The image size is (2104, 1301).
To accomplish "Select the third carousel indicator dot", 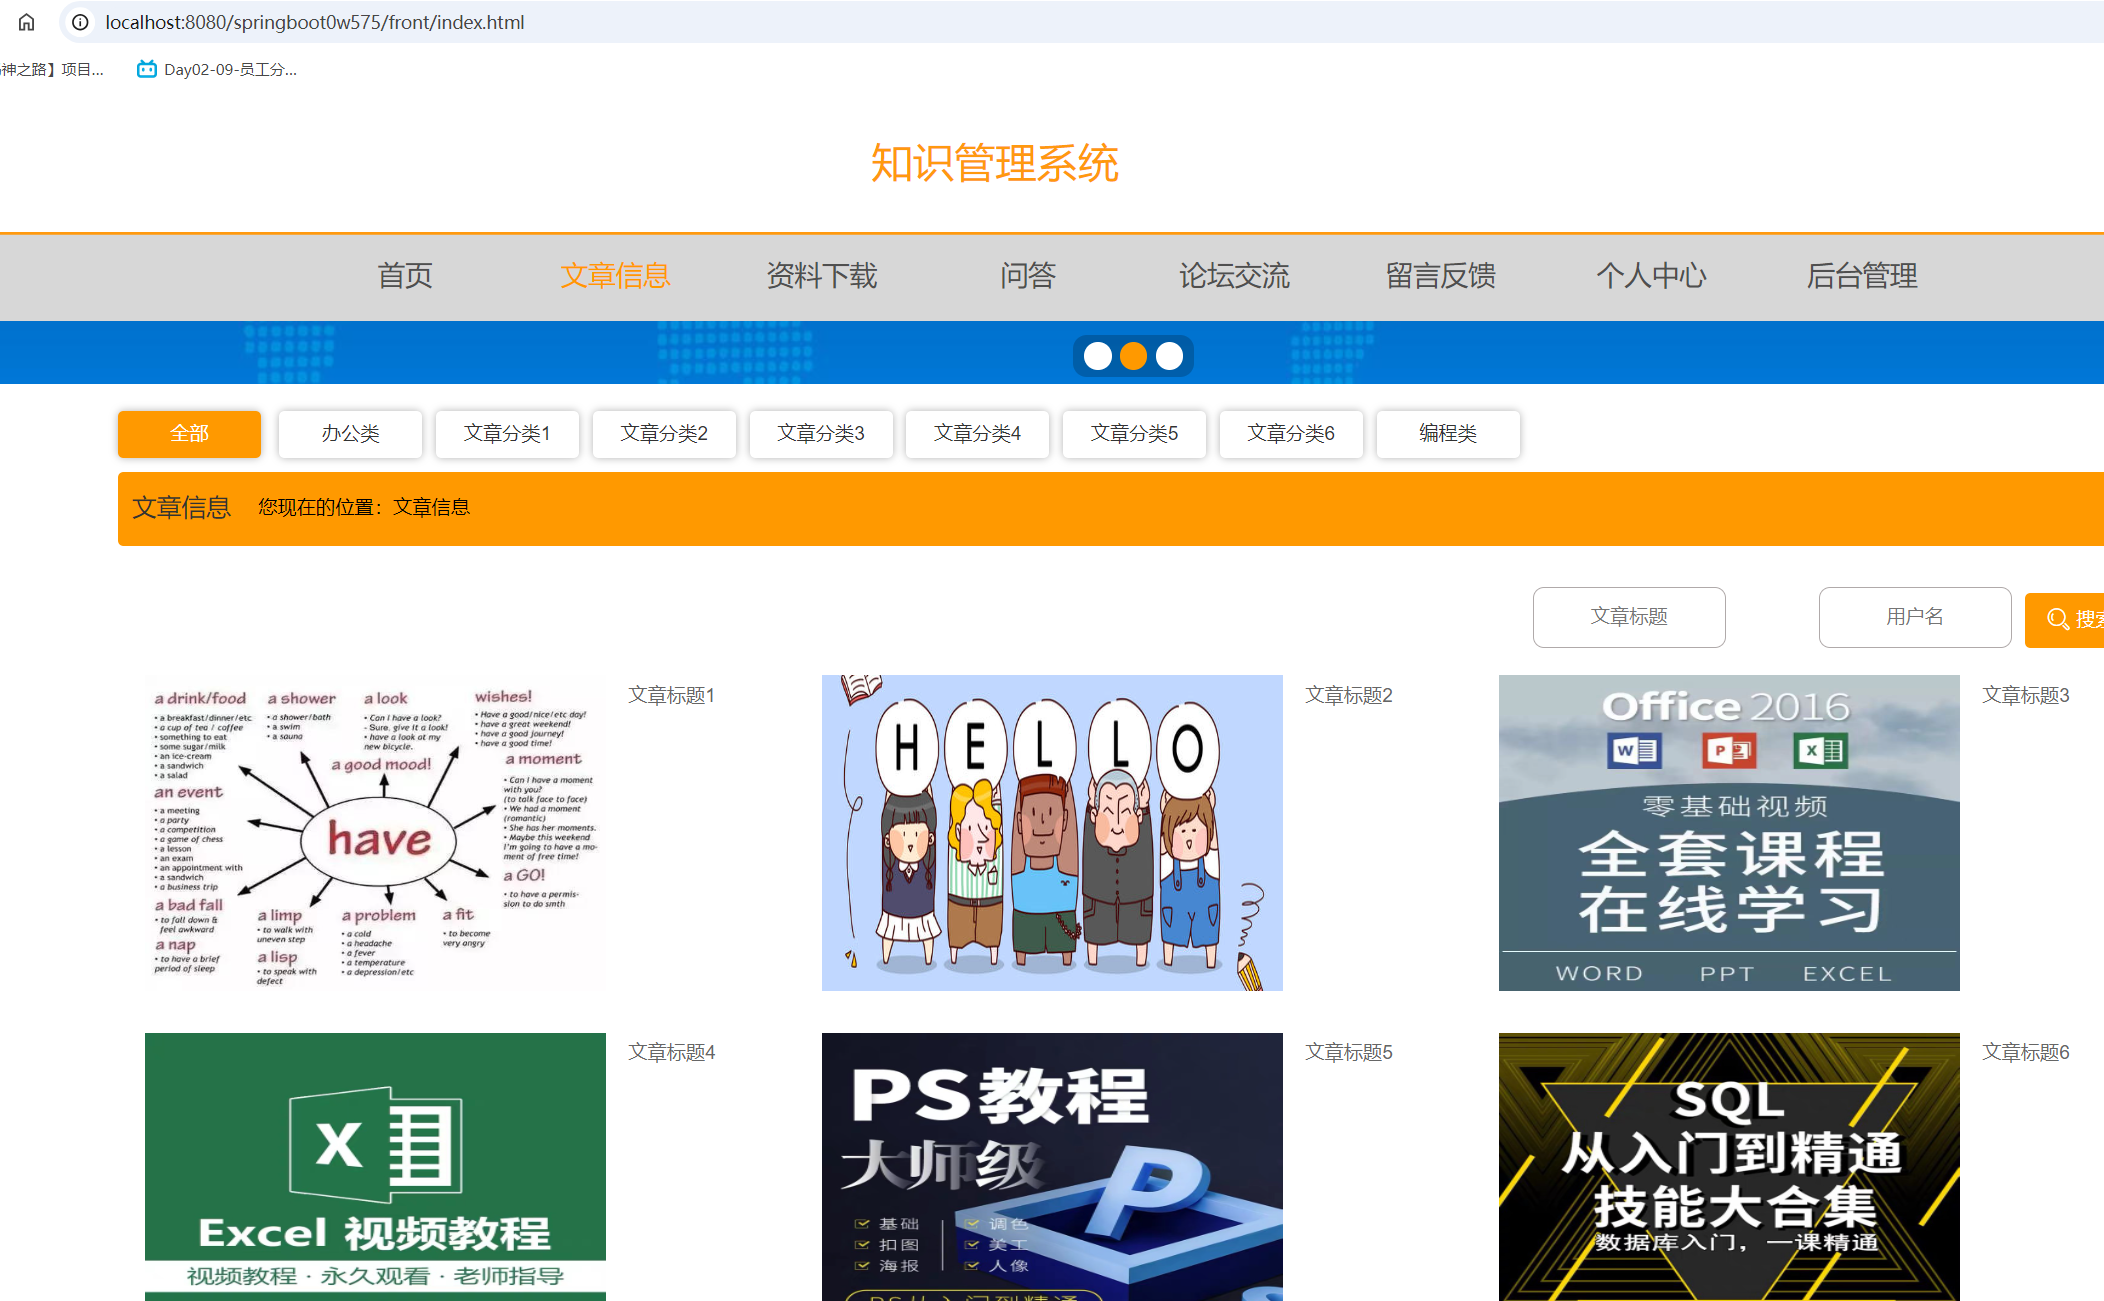I will coord(1169,356).
